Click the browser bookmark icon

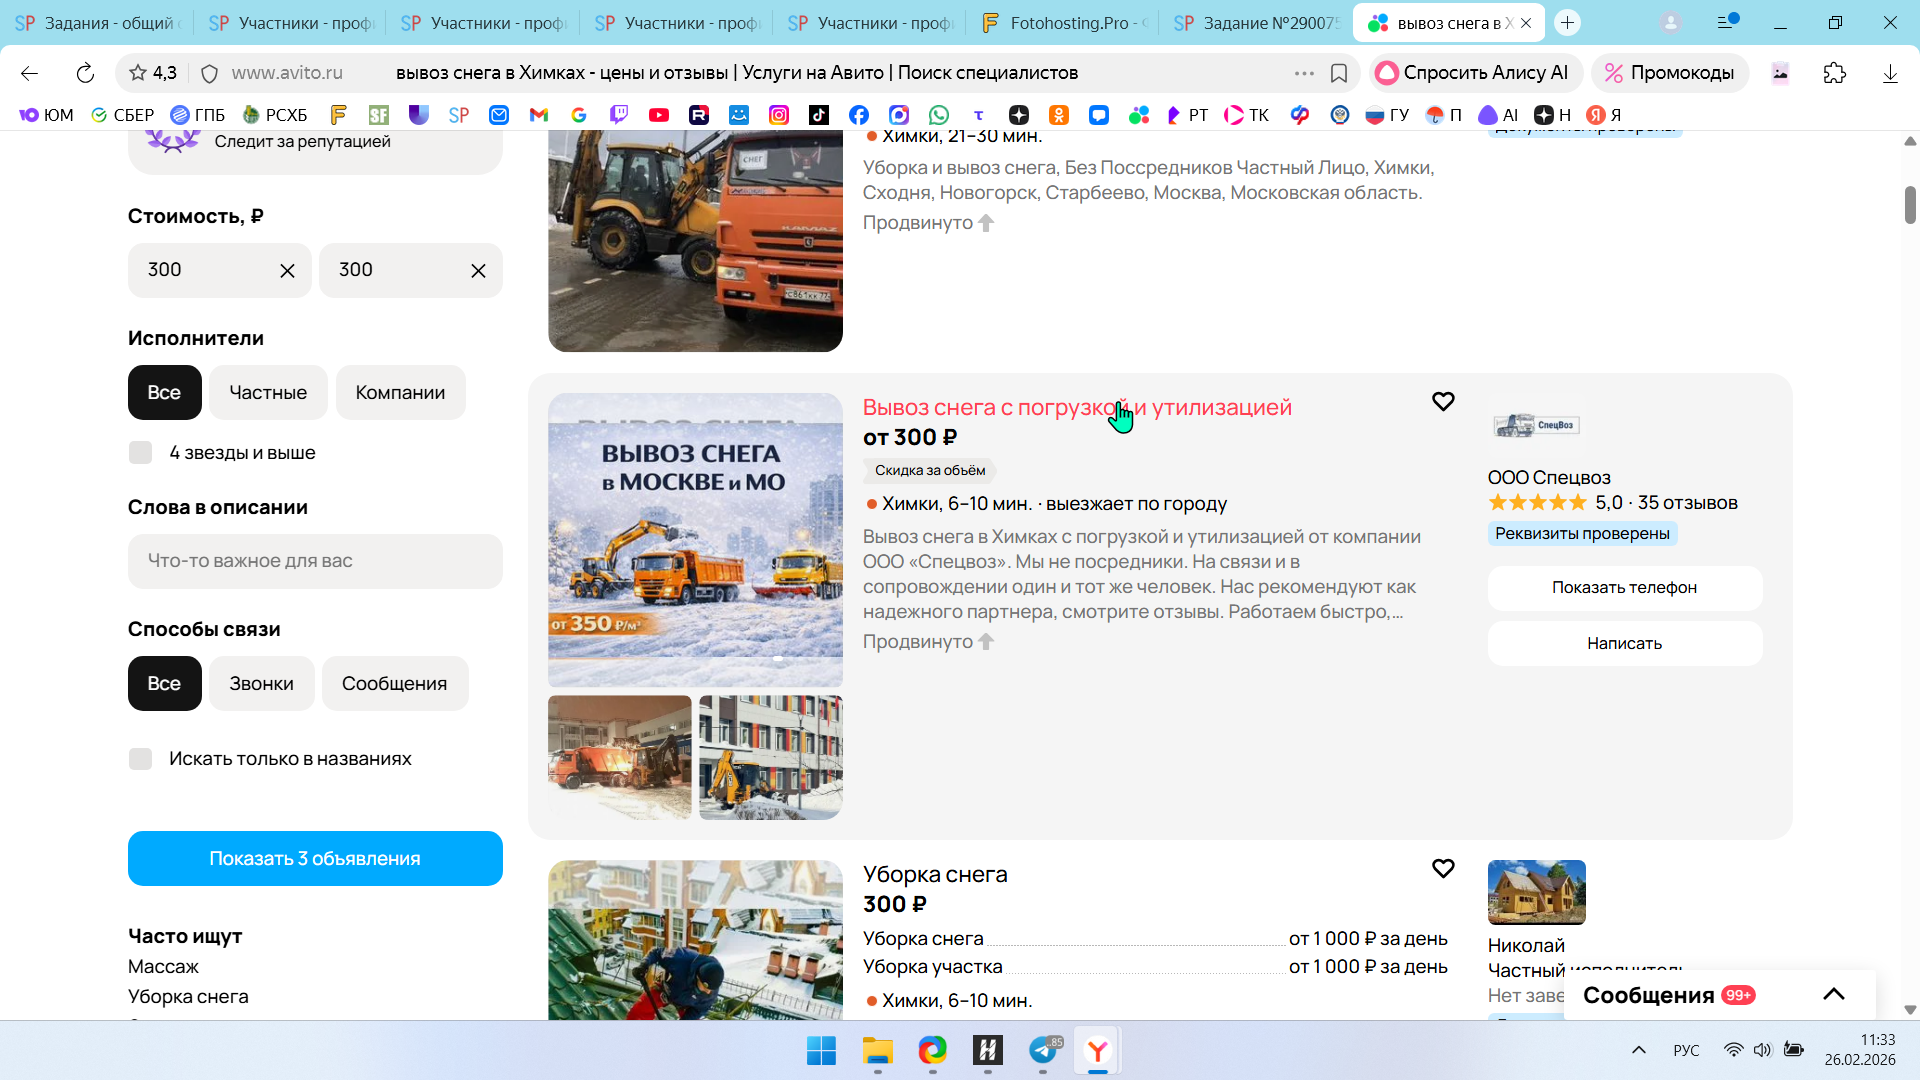pos(1339,73)
